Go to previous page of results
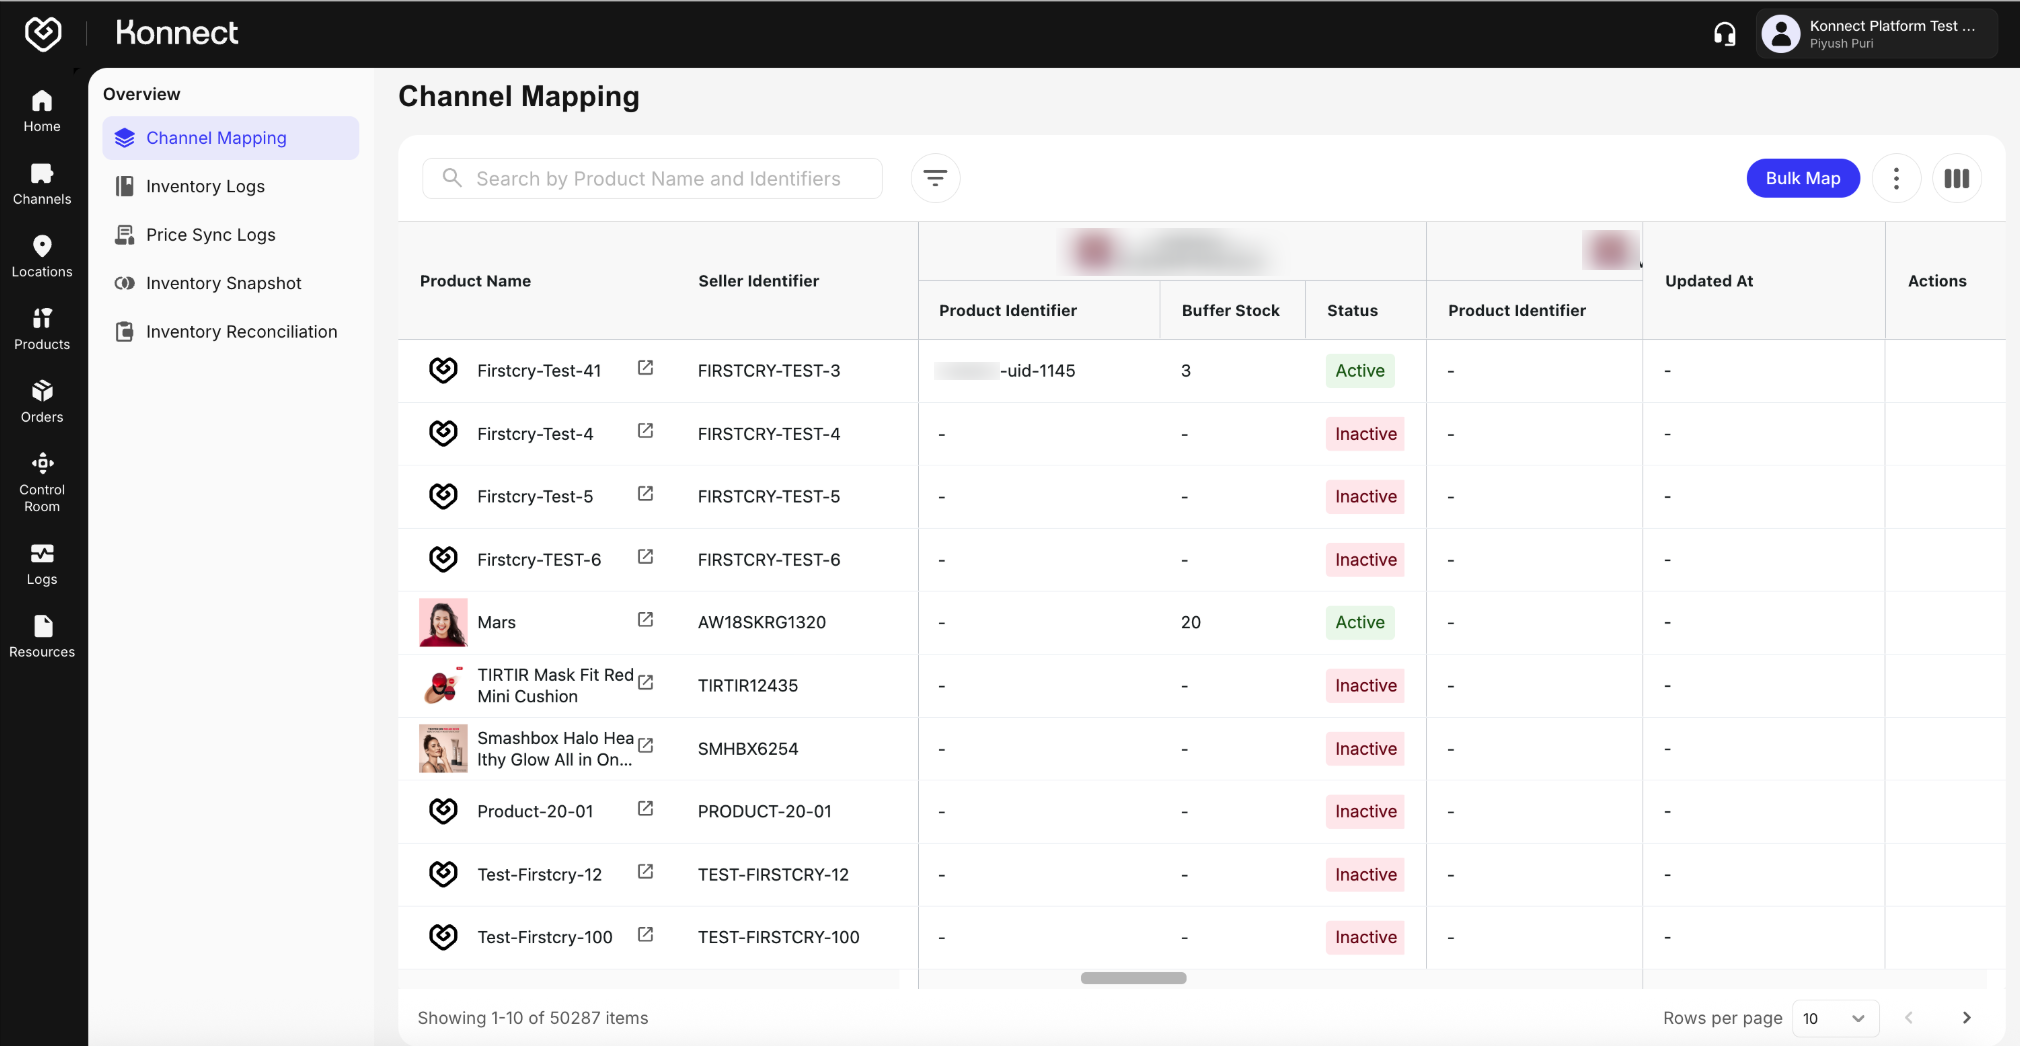This screenshot has height=1046, width=2020. click(1909, 1018)
